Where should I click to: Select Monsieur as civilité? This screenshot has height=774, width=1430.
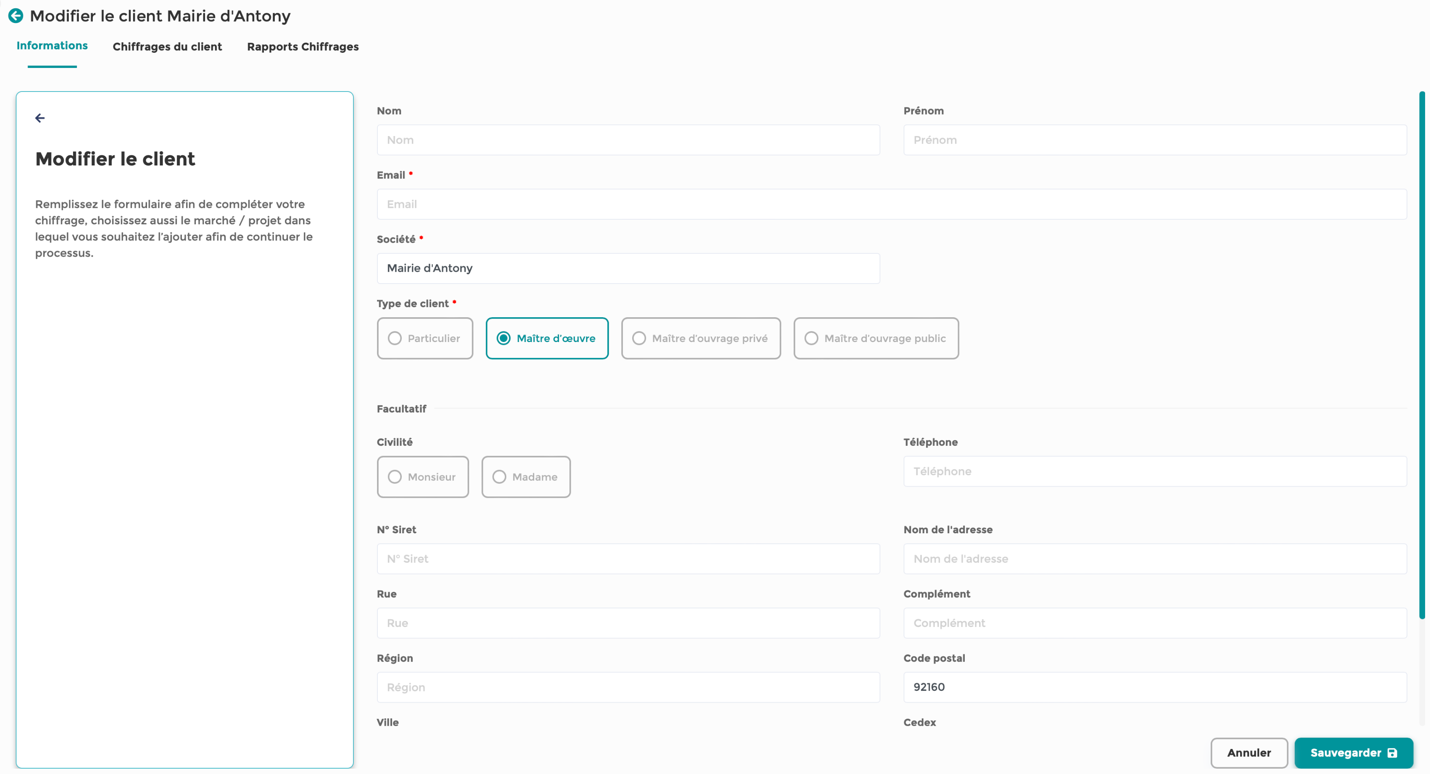423,477
